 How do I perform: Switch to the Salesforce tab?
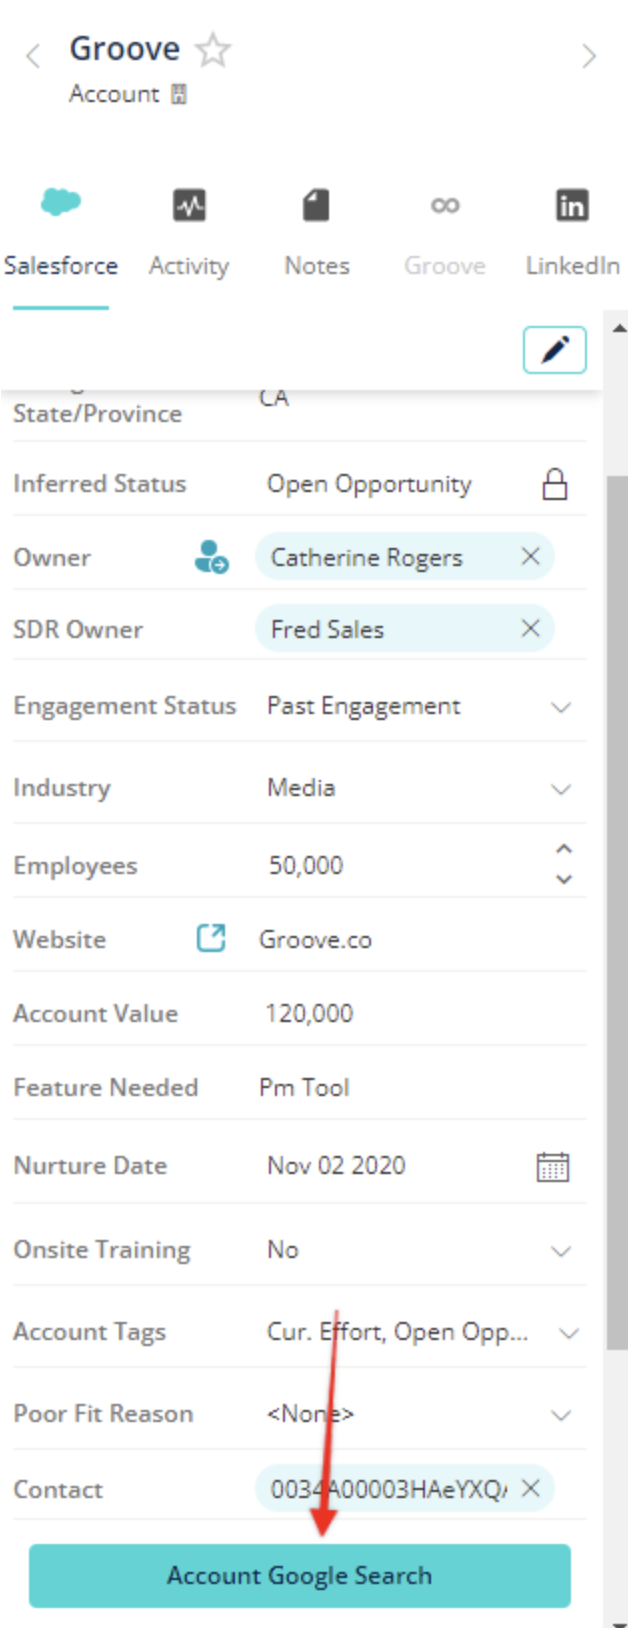[61, 266]
